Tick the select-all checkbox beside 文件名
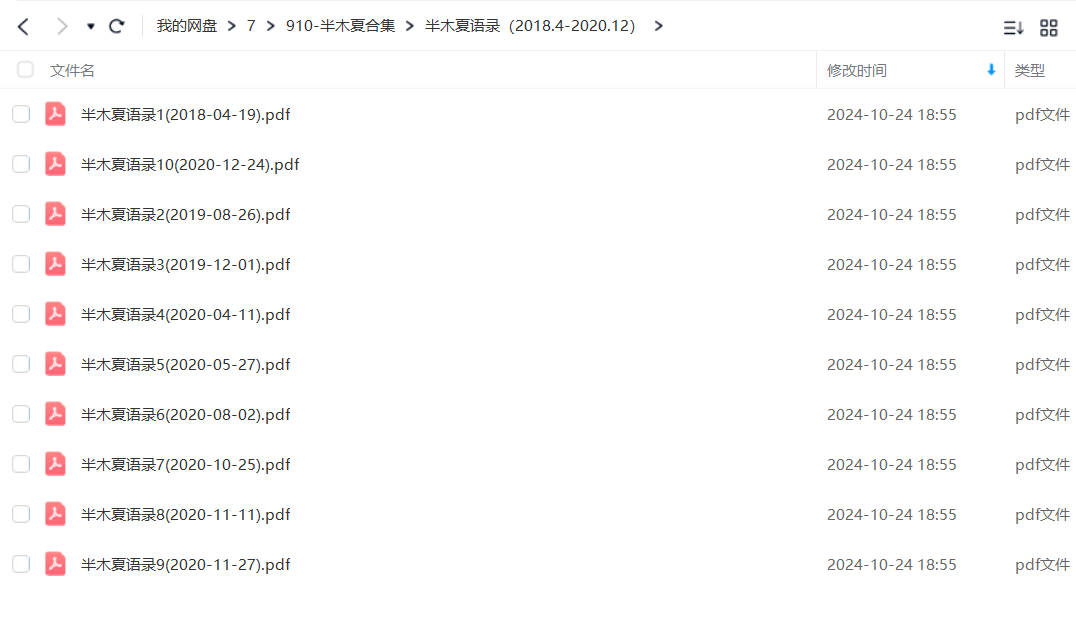1076x642 pixels. (x=25, y=69)
